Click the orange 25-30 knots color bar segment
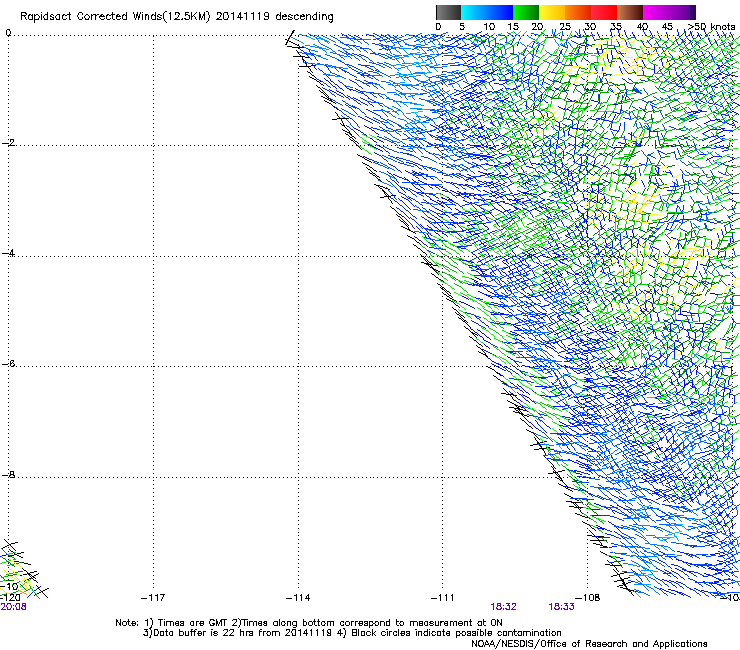Screen dimensions: 740x650 pyautogui.click(x=578, y=12)
